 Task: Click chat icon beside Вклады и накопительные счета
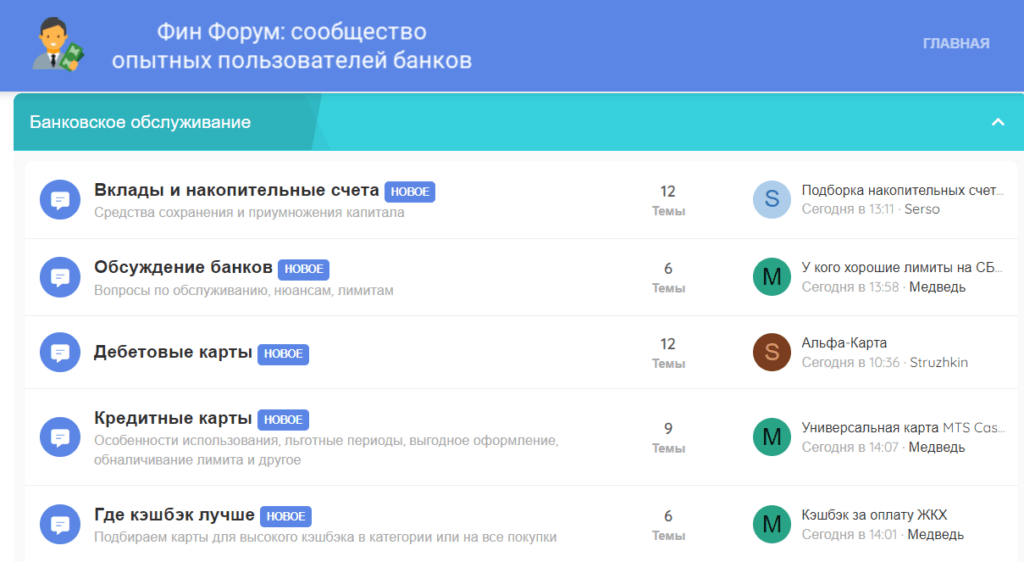point(59,200)
